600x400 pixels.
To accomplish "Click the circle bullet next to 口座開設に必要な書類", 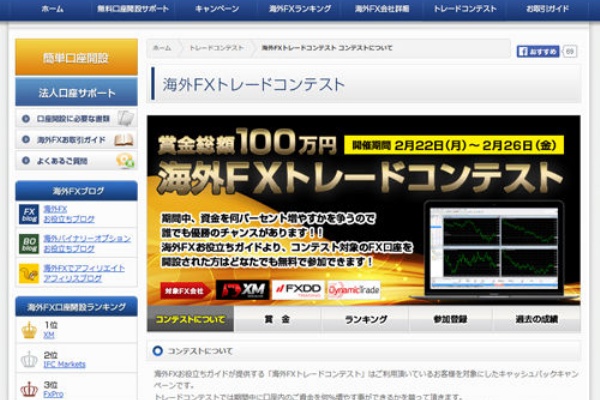I will tap(26, 119).
